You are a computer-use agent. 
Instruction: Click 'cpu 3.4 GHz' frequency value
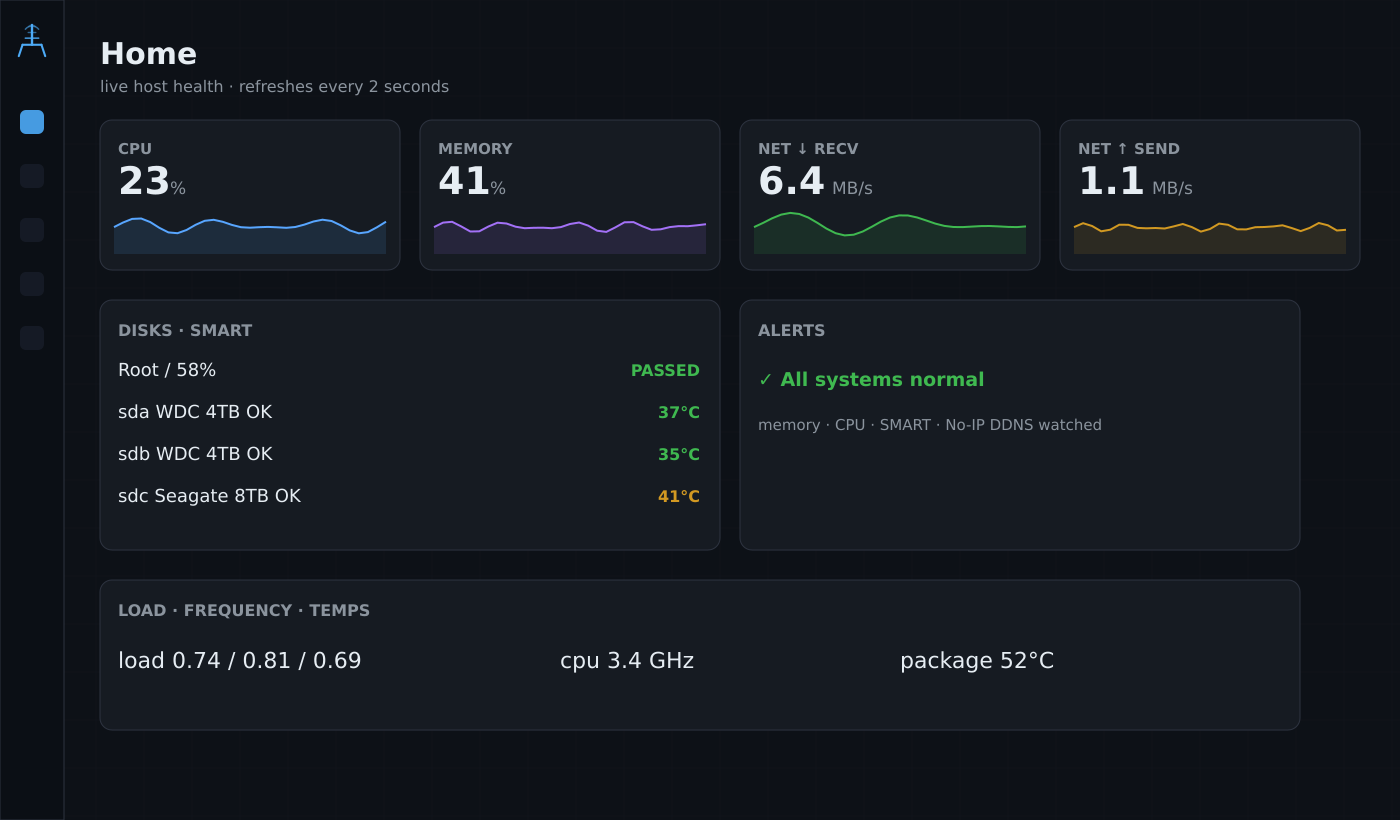[x=627, y=661]
